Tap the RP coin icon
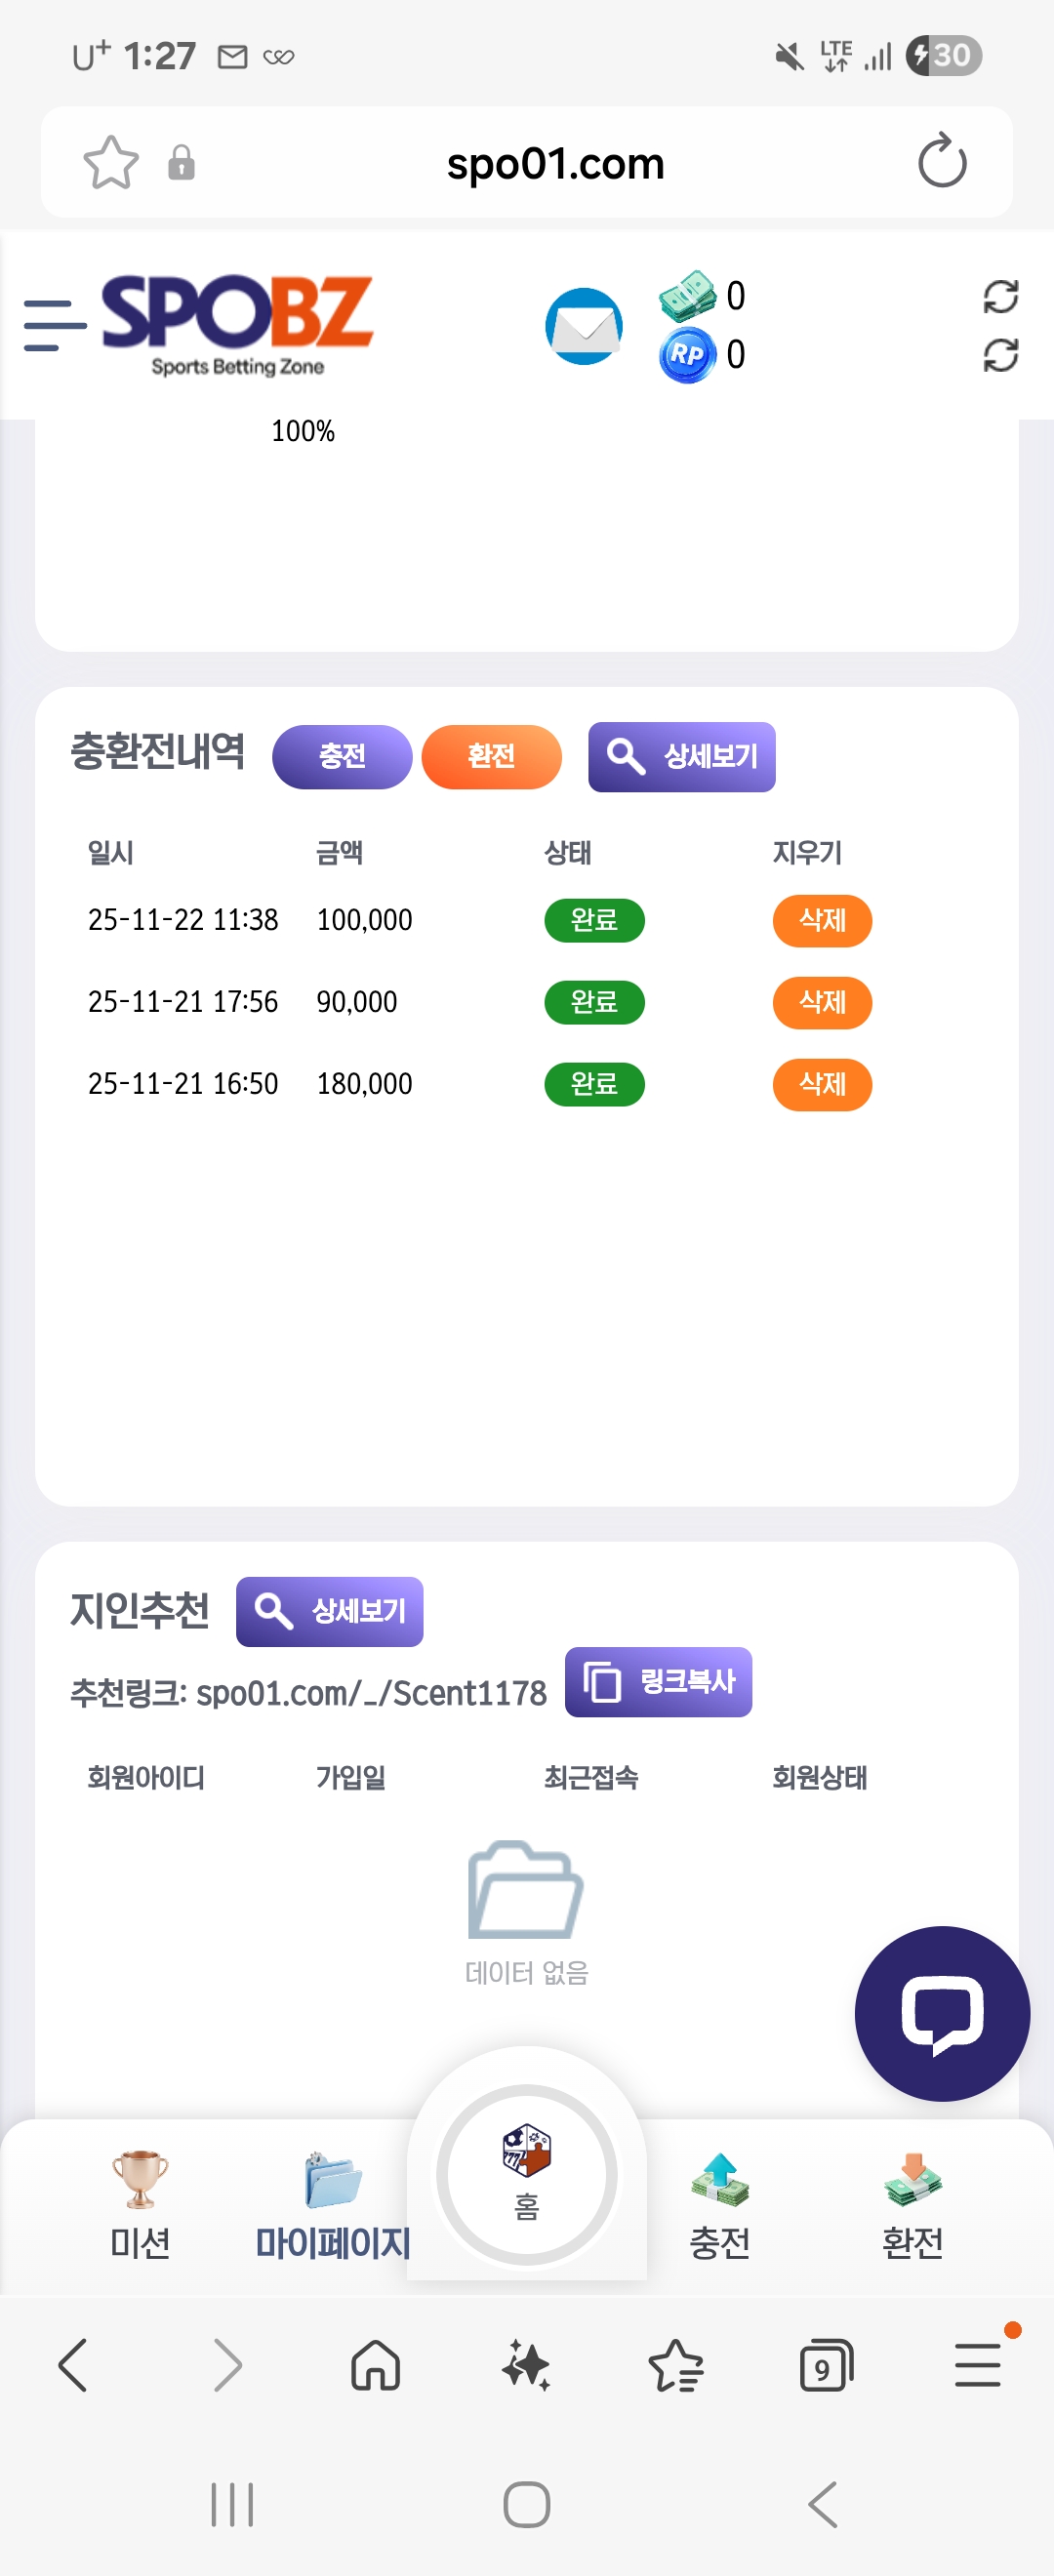1054x2576 pixels. coord(687,355)
